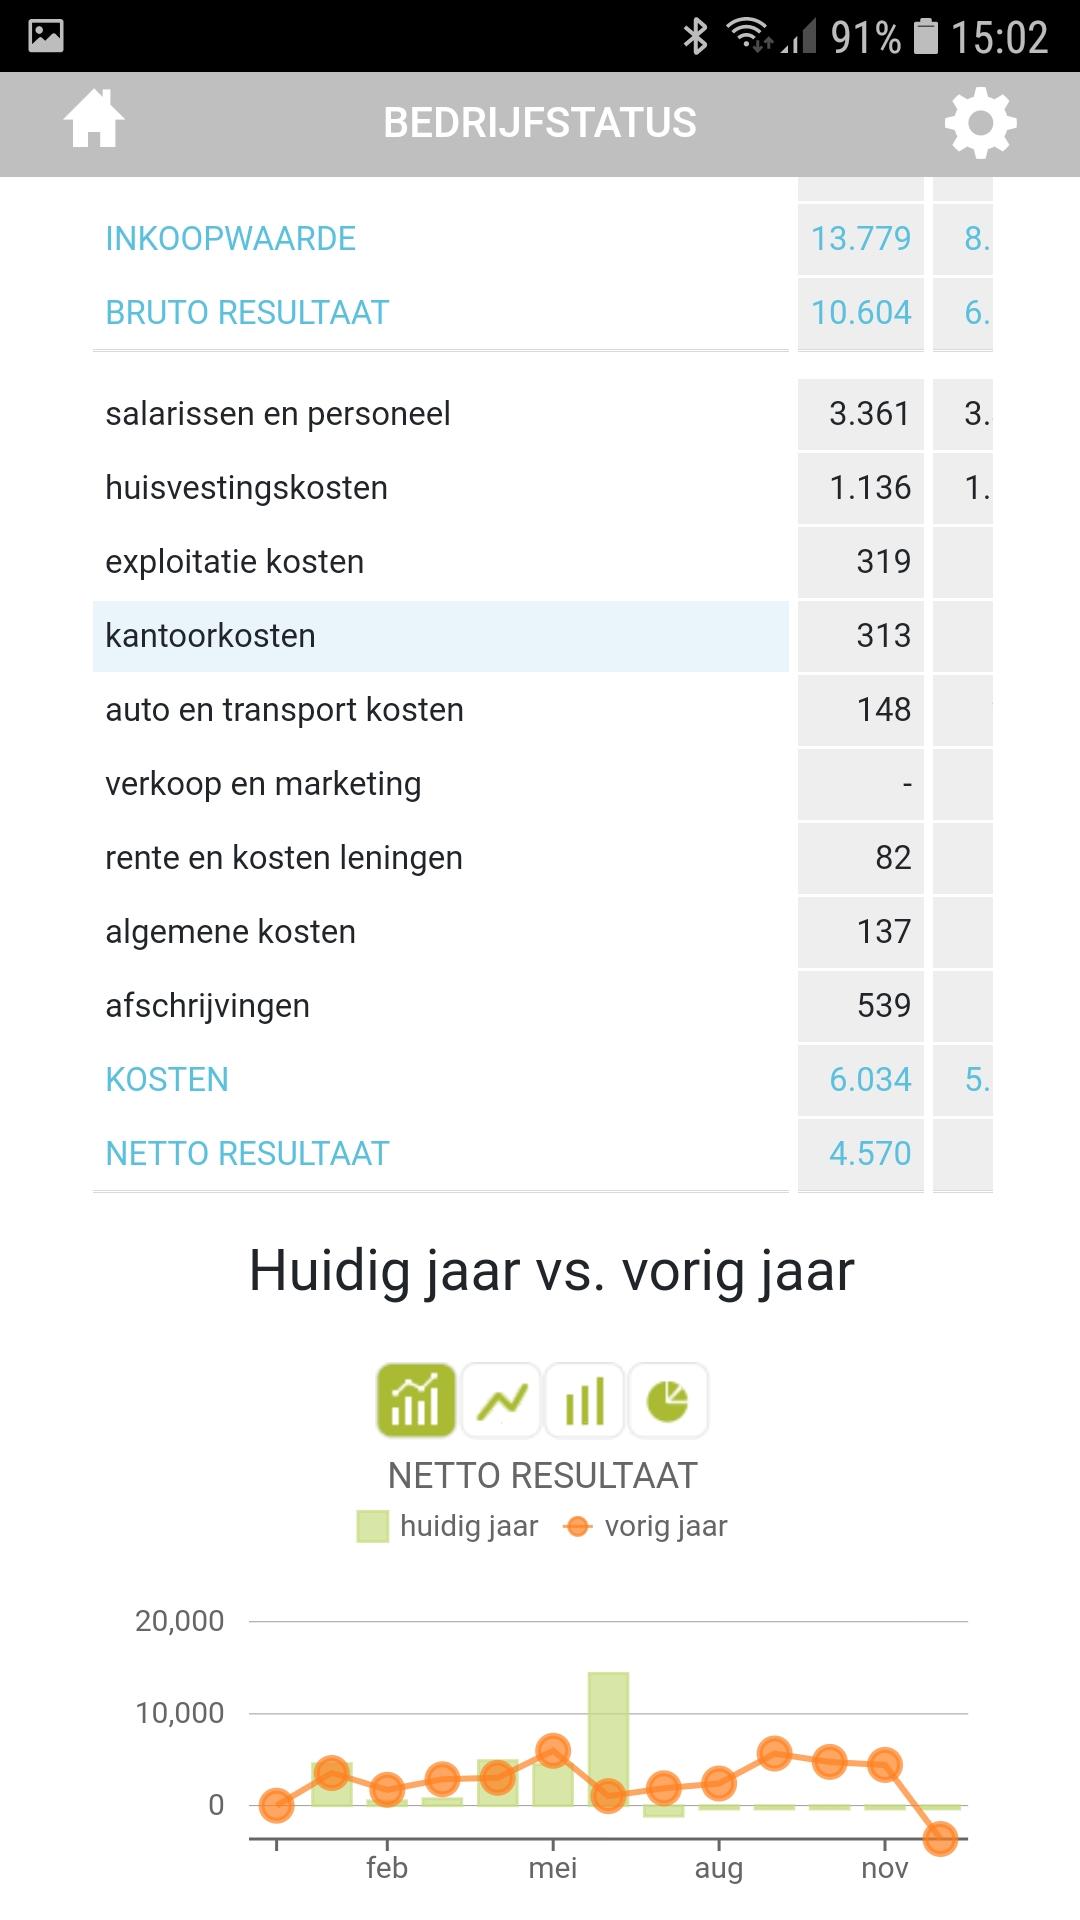This screenshot has height=1920, width=1080.
Task: Switch to line chart icon
Action: (x=501, y=1400)
